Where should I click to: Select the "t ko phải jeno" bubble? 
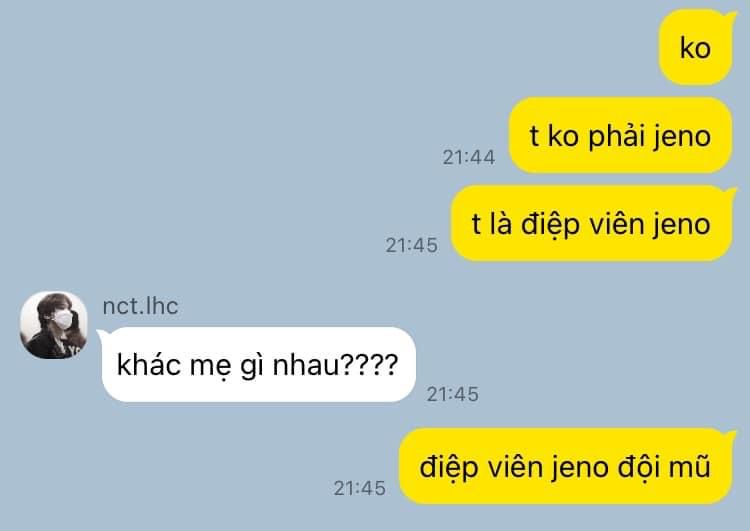pyautogui.click(x=620, y=136)
